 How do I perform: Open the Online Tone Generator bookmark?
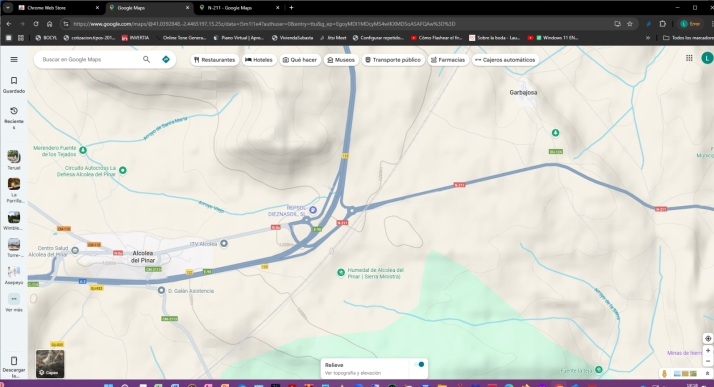coord(181,38)
